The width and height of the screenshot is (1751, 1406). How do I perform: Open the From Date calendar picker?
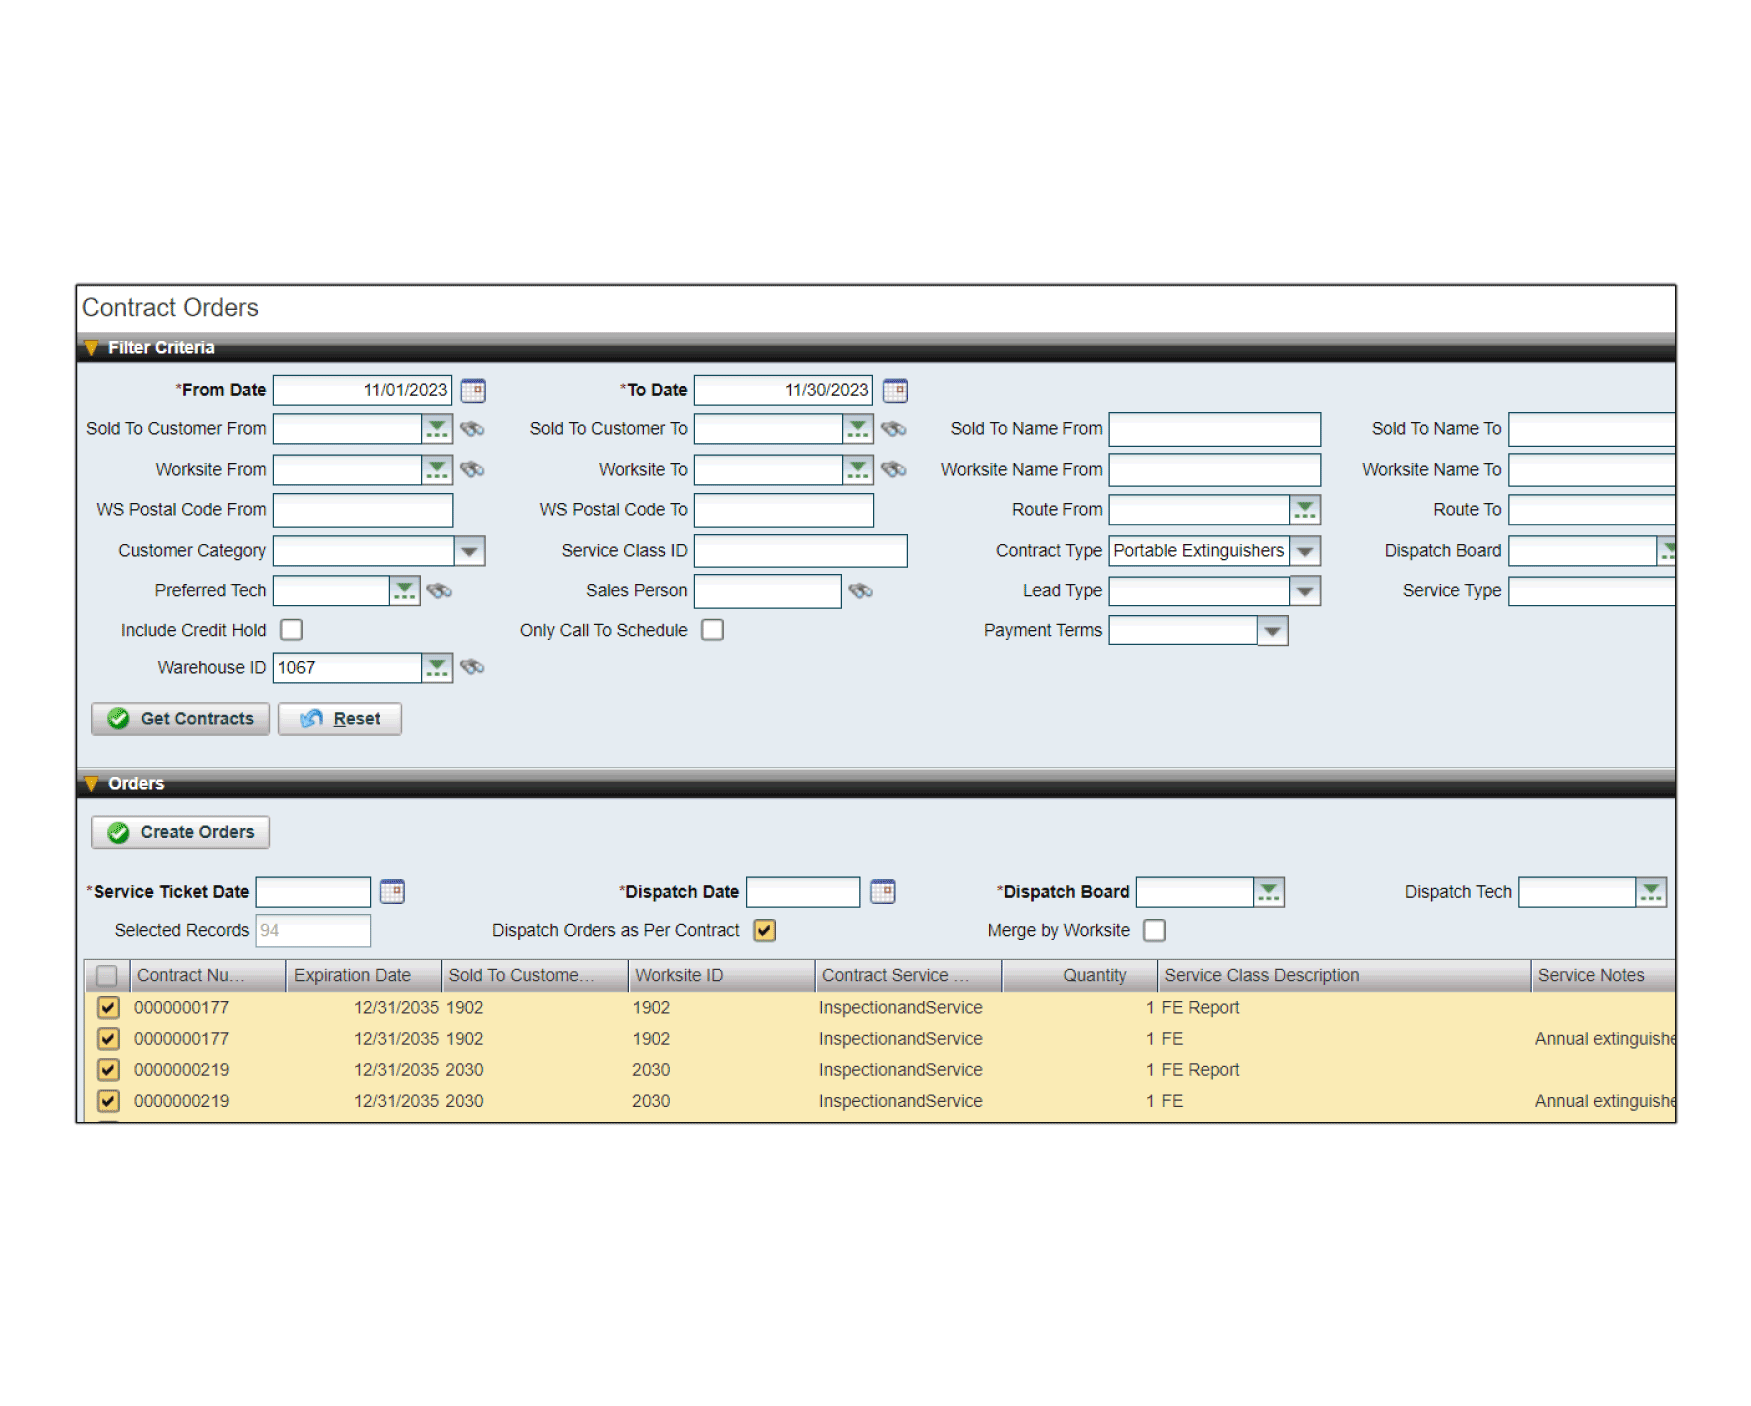[473, 390]
